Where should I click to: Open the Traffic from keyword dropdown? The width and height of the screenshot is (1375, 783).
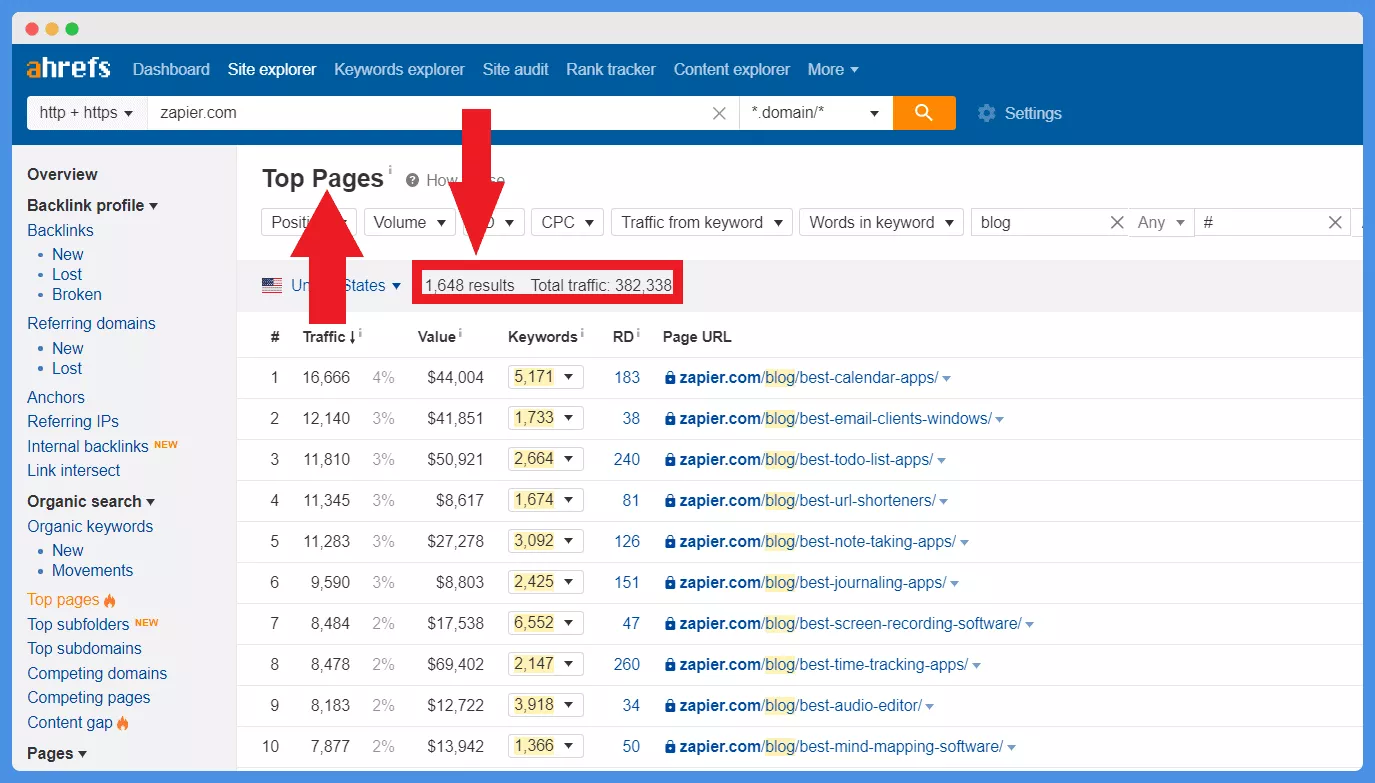coord(702,222)
